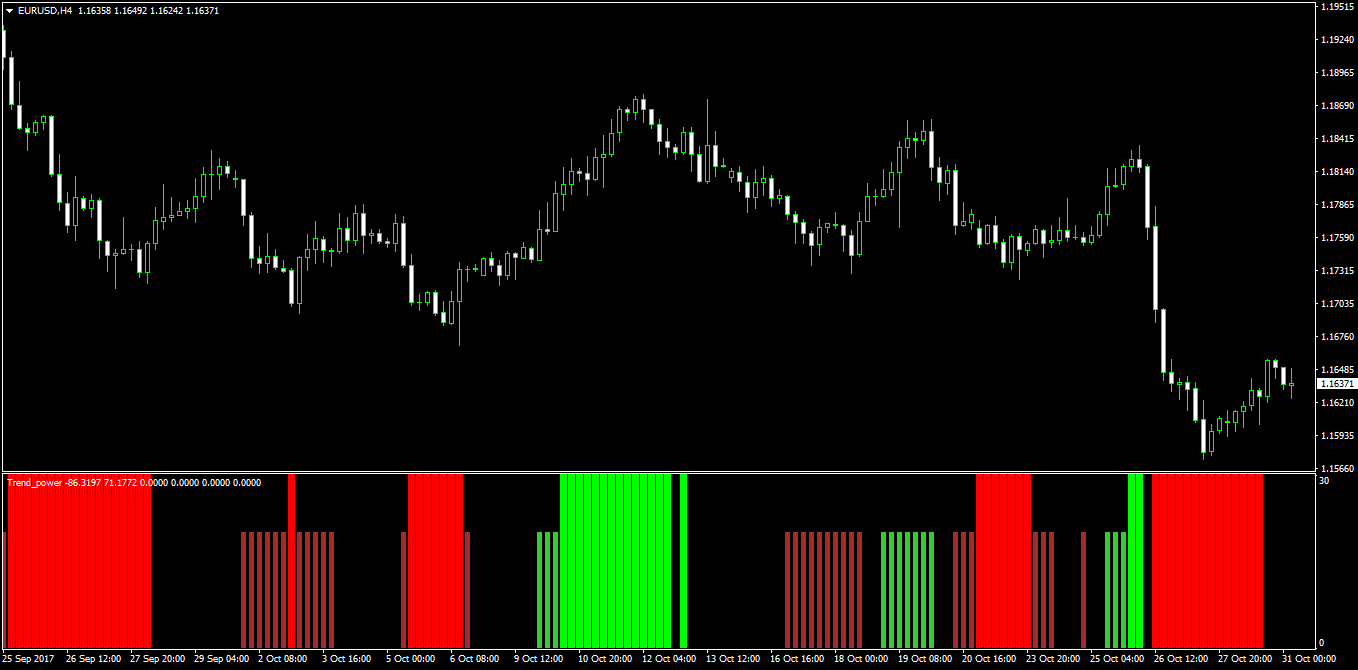
Task: Click the time label 9 Oct 12:00
Action: click(x=539, y=660)
